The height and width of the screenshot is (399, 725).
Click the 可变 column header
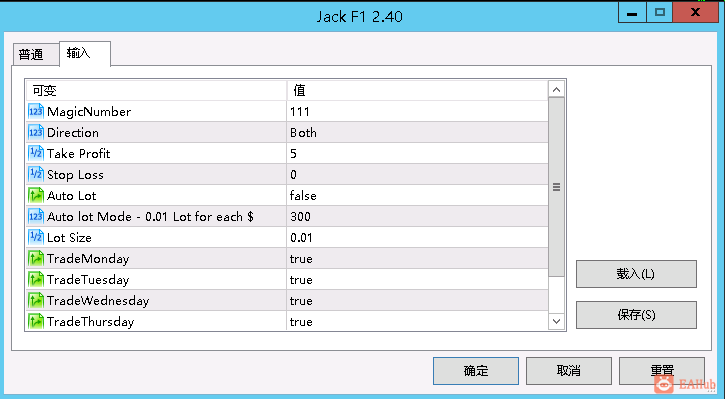(x=156, y=90)
